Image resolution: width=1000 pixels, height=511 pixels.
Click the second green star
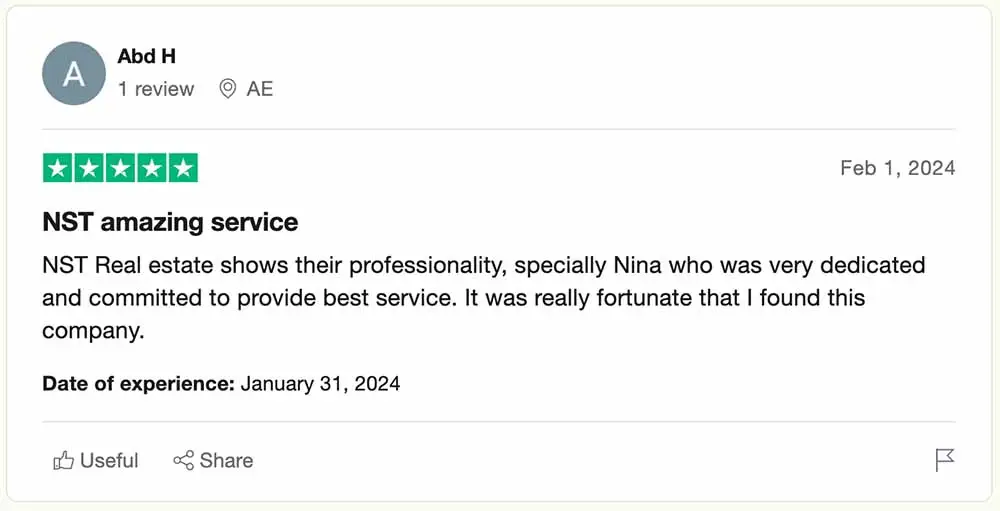(x=89, y=169)
